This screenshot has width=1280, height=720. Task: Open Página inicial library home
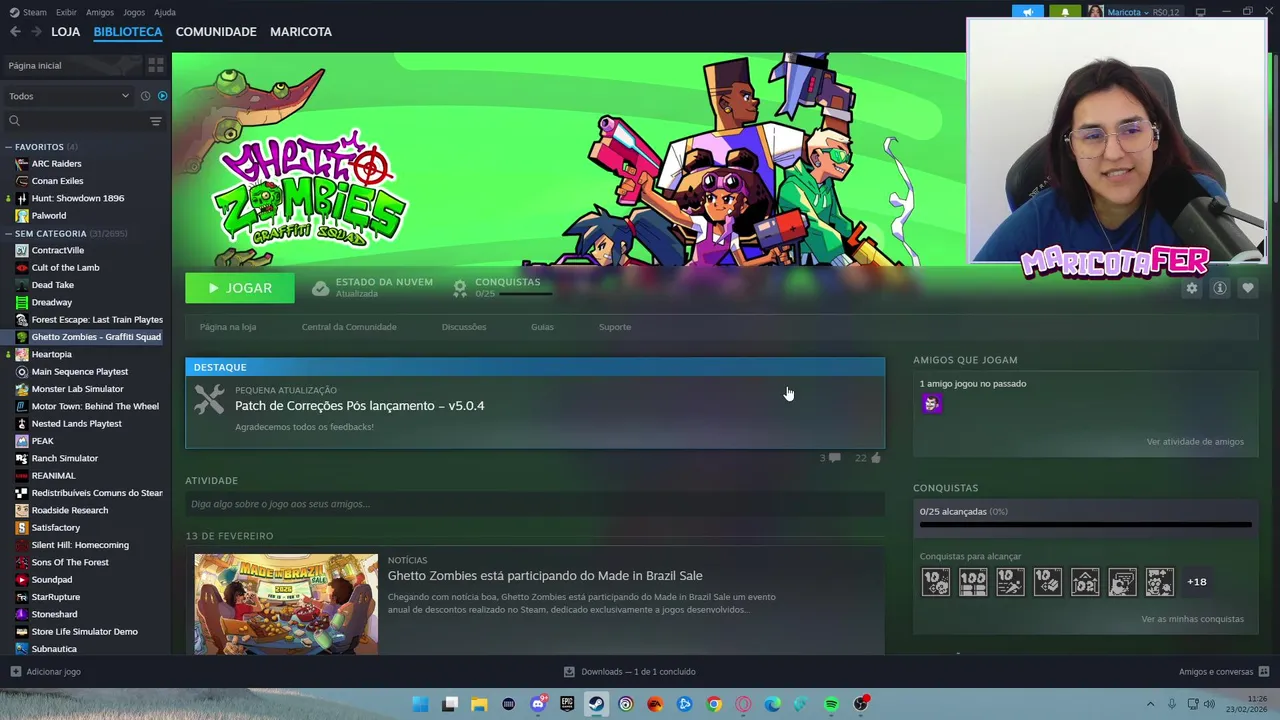coord(72,65)
